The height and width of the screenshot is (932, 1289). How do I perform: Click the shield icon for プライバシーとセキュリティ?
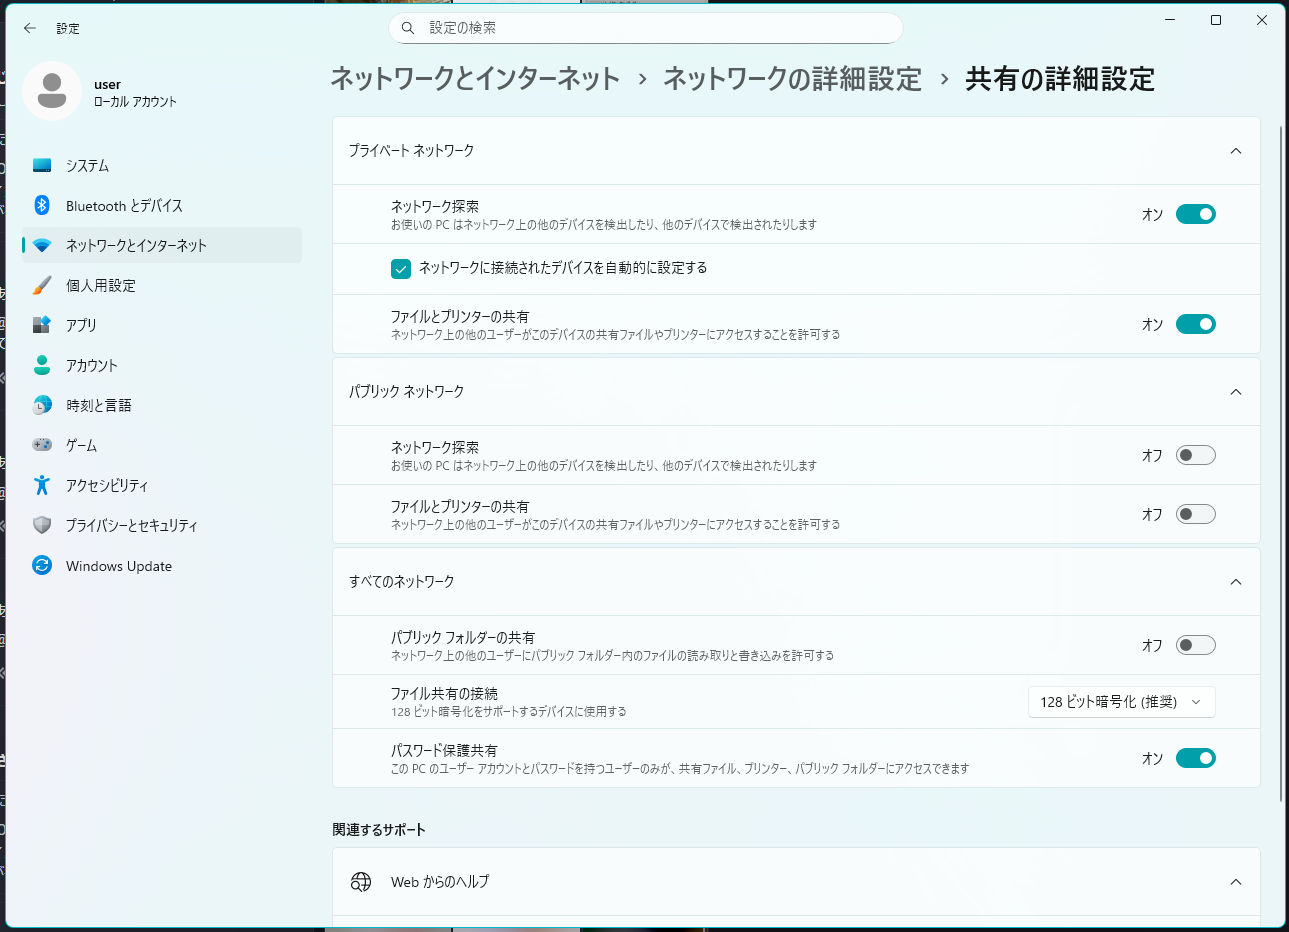coord(42,525)
